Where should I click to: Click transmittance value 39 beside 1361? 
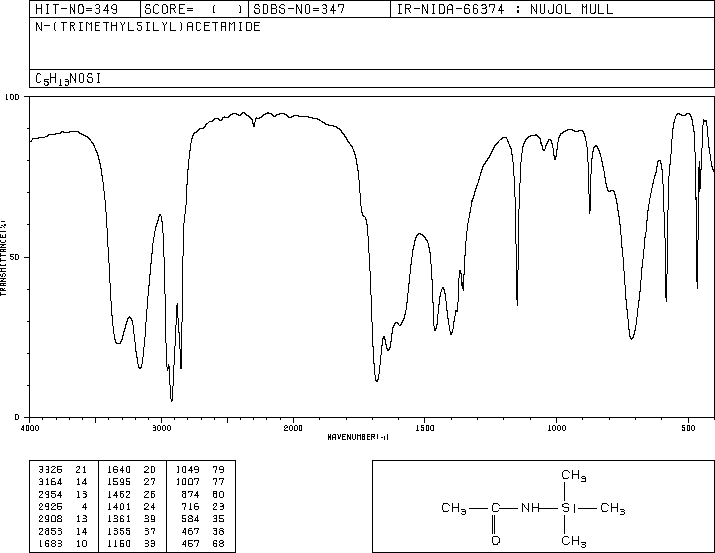pyautogui.click(x=150, y=519)
